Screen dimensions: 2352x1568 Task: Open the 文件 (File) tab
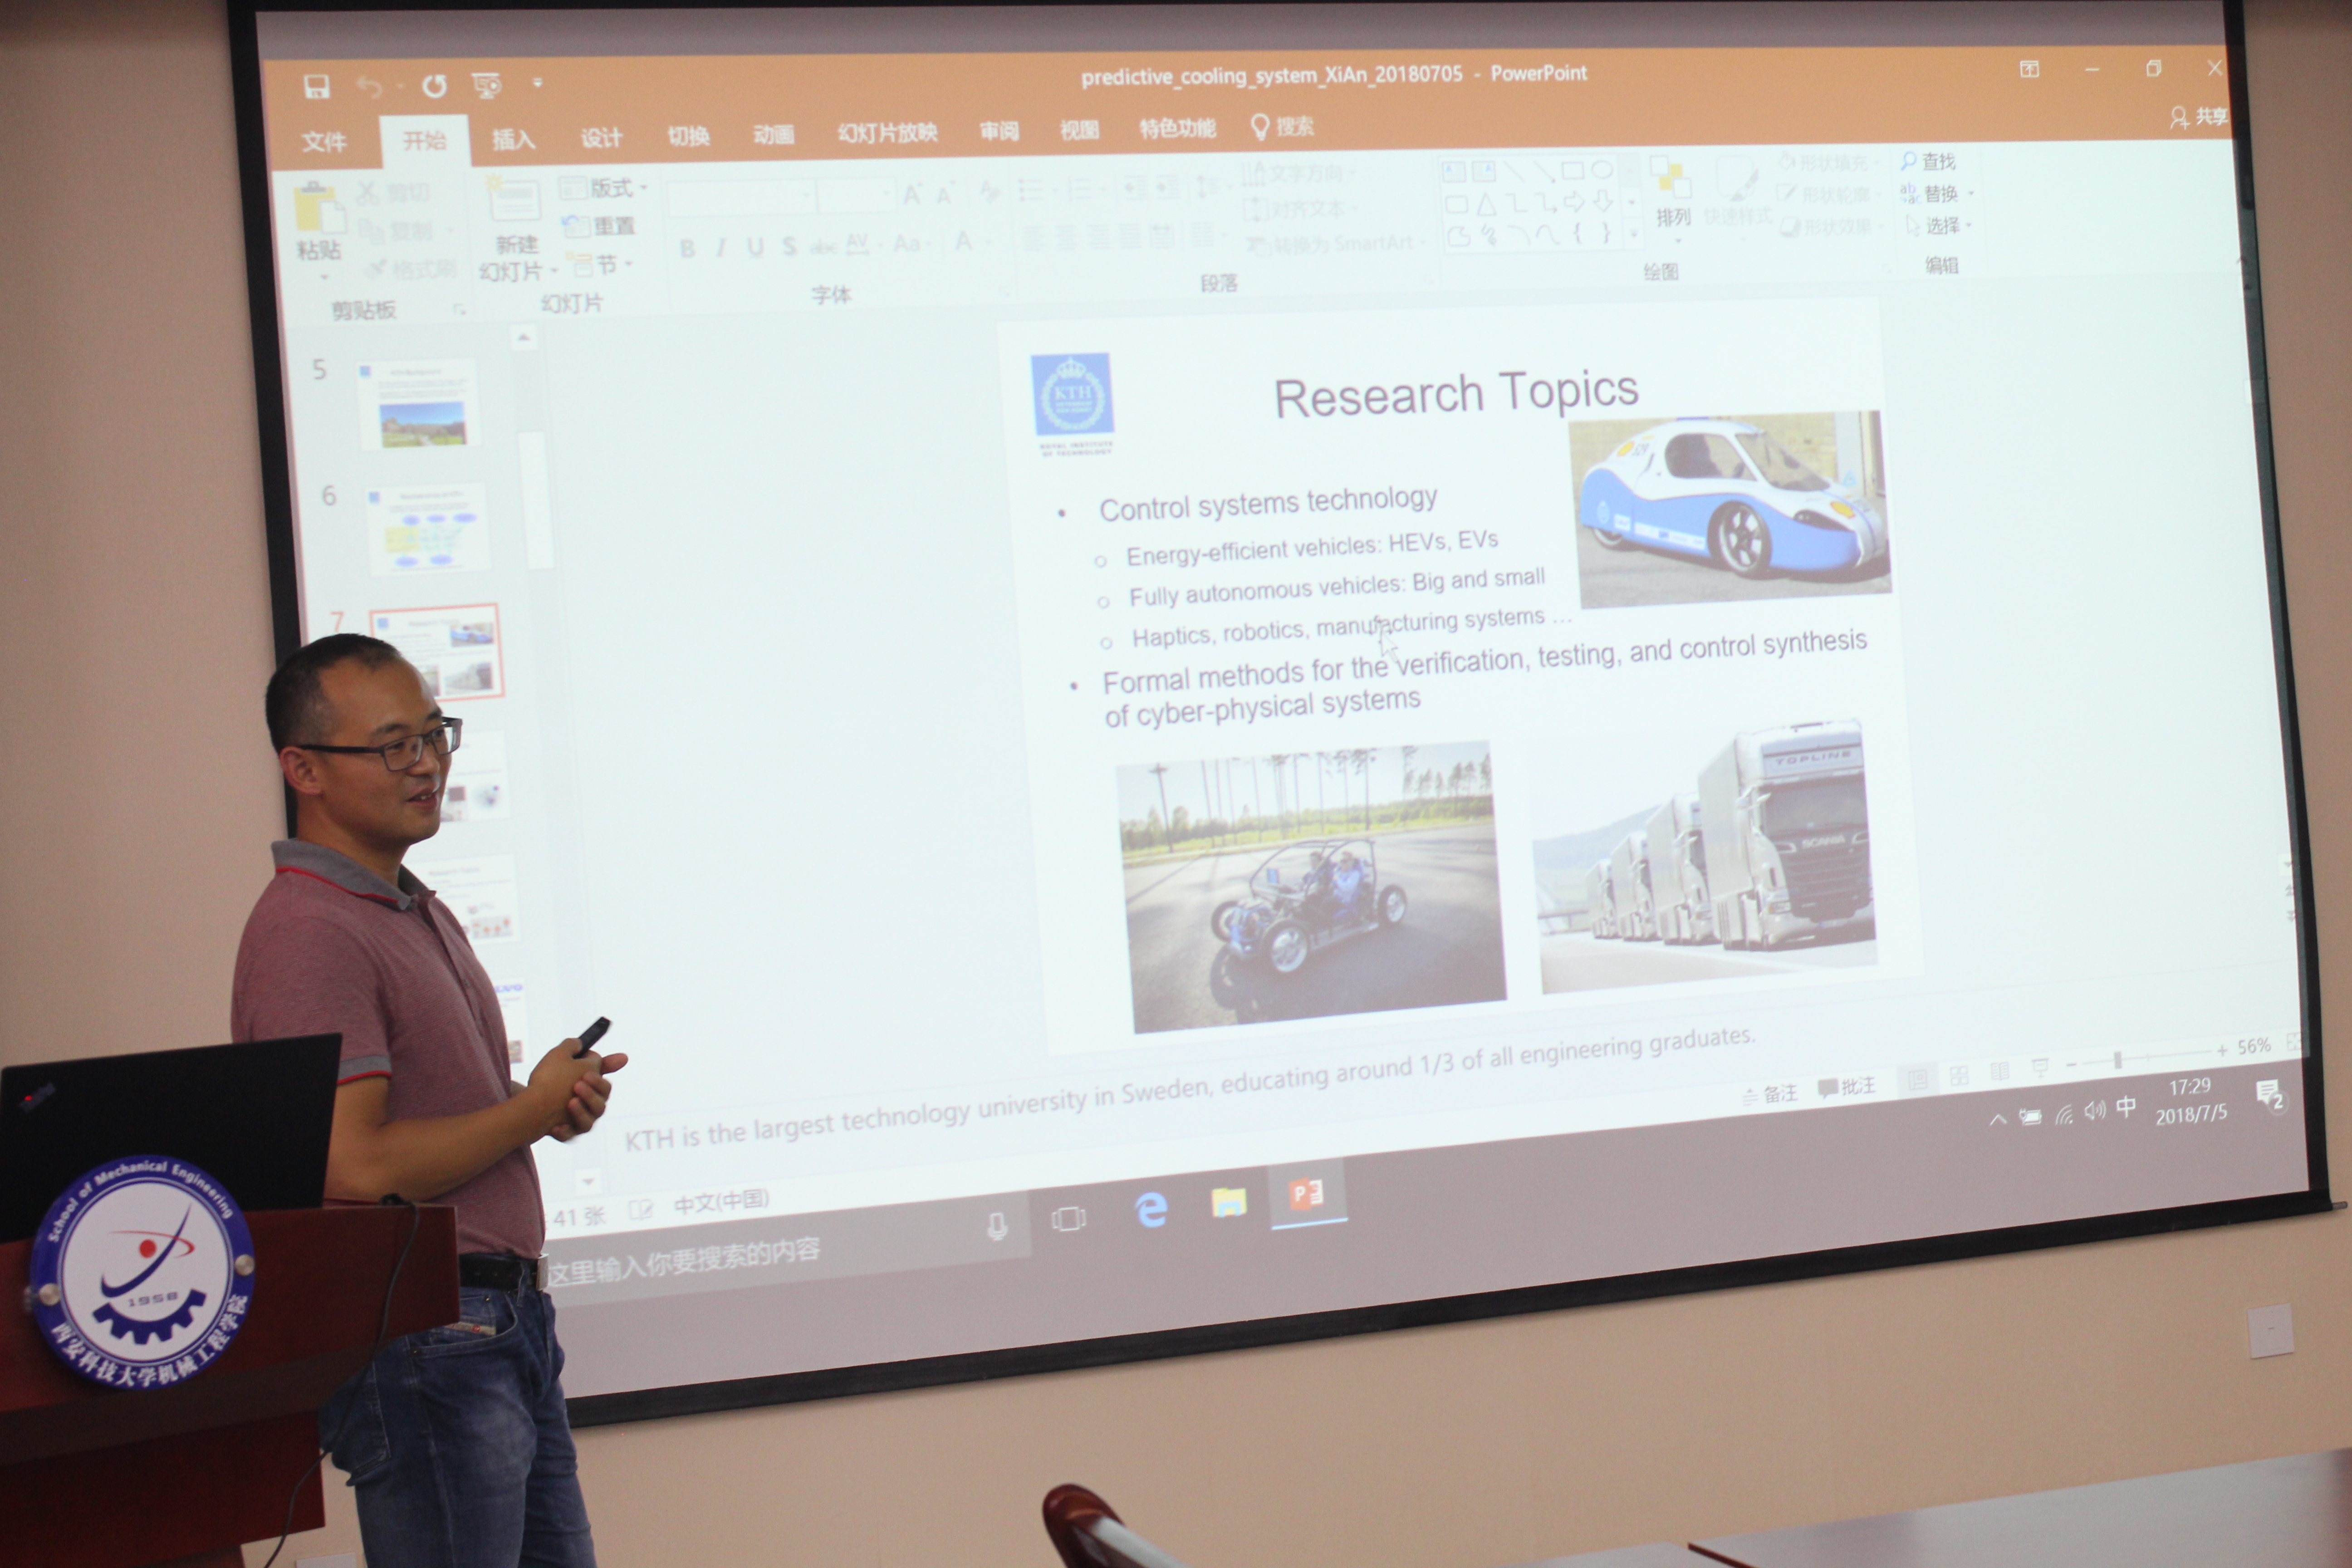click(x=325, y=142)
